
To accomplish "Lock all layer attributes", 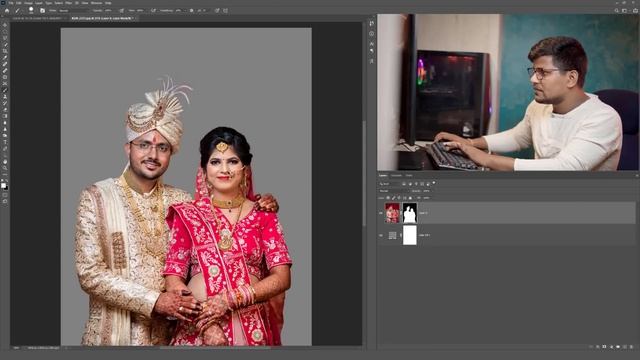I will coord(410,198).
